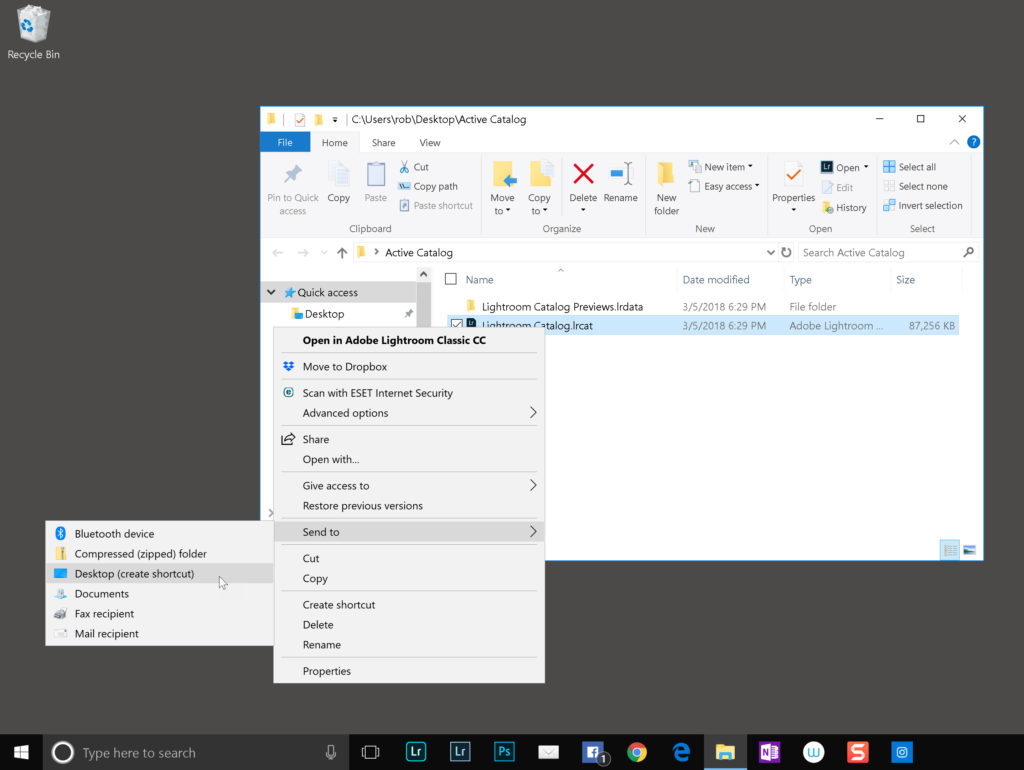Screen dimensions: 1024x770
Task: Open Microsoft Edge from the taskbar
Action: pos(681,752)
